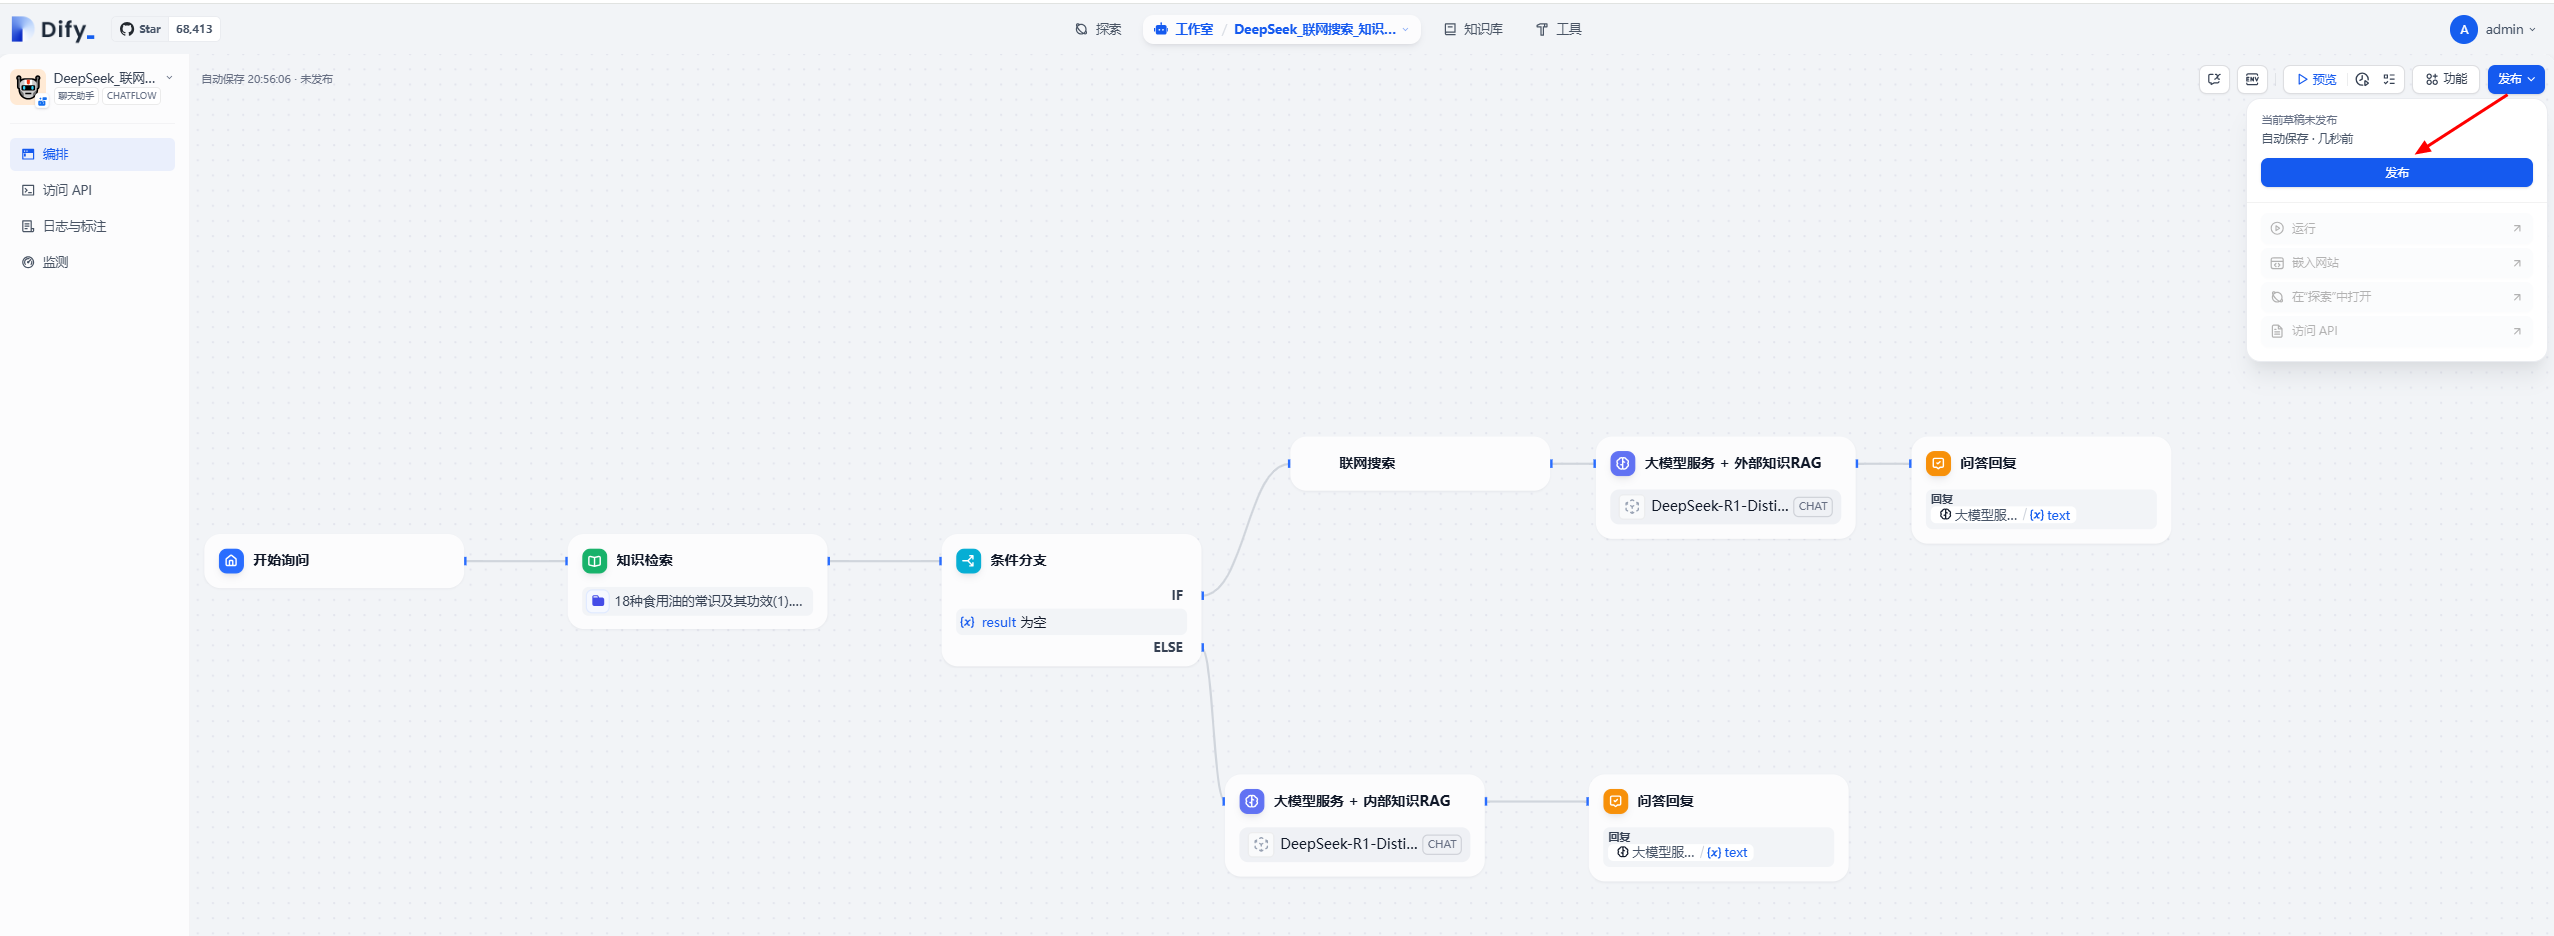Open 日志与标注 in the sidebar

[x=92, y=226]
